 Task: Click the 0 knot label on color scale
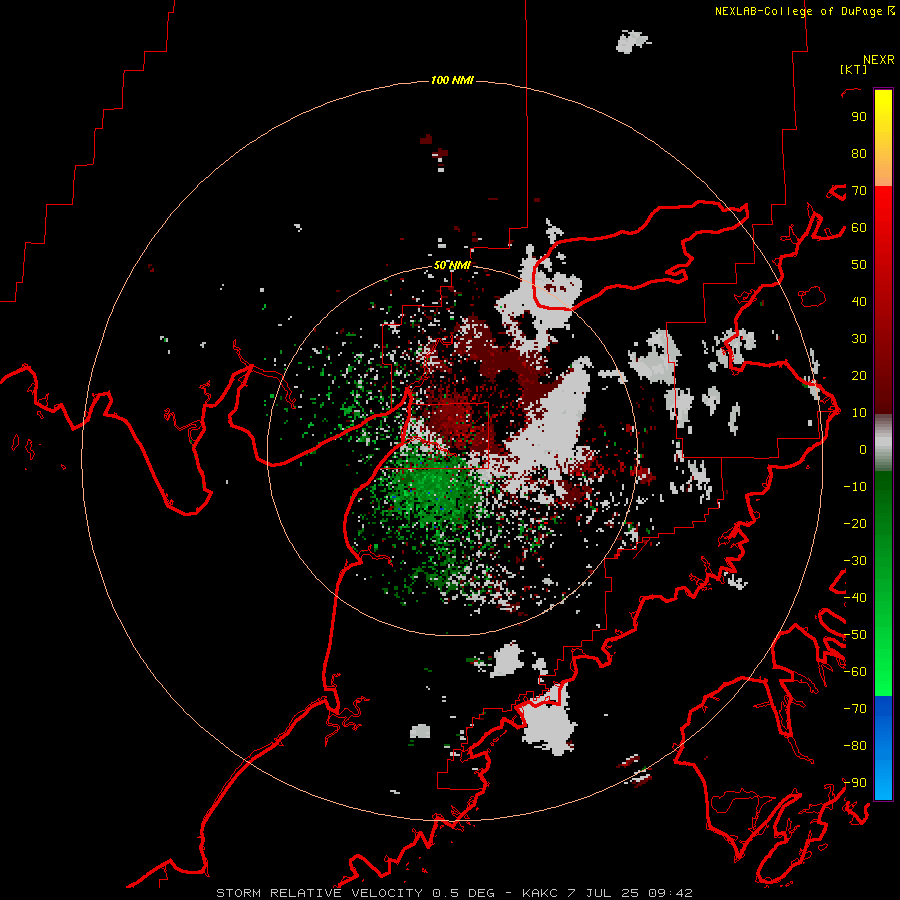(863, 449)
